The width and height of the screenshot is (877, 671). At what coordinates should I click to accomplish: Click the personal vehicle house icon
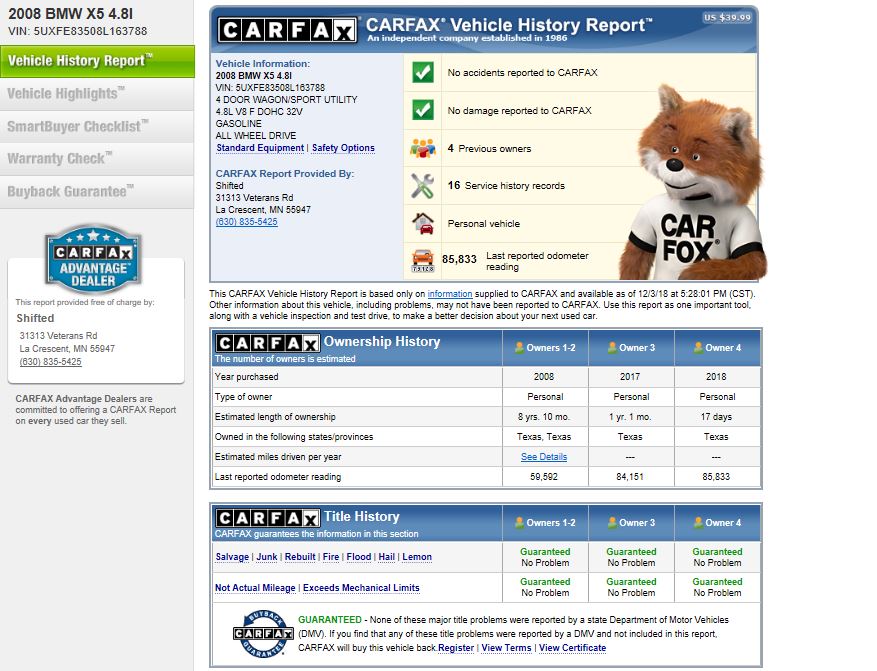coord(423,224)
